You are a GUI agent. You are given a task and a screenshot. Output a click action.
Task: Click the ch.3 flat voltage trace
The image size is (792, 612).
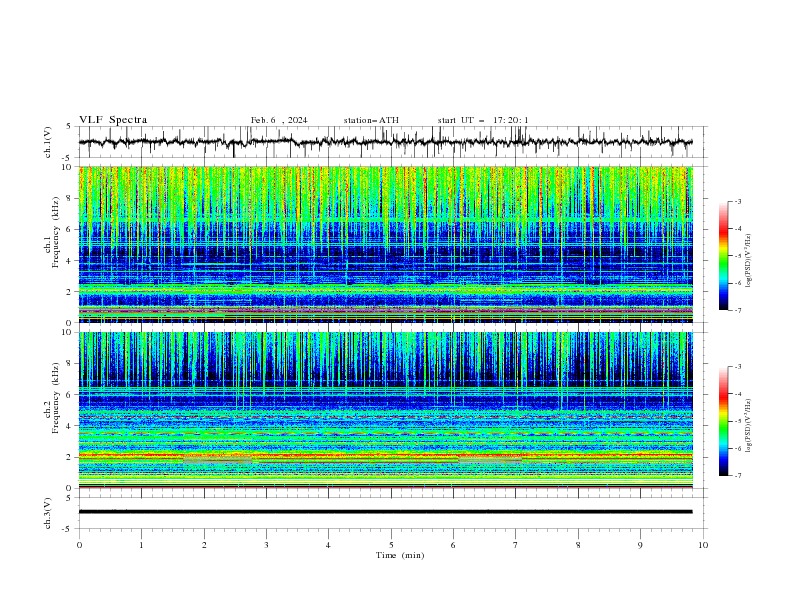(x=385, y=512)
